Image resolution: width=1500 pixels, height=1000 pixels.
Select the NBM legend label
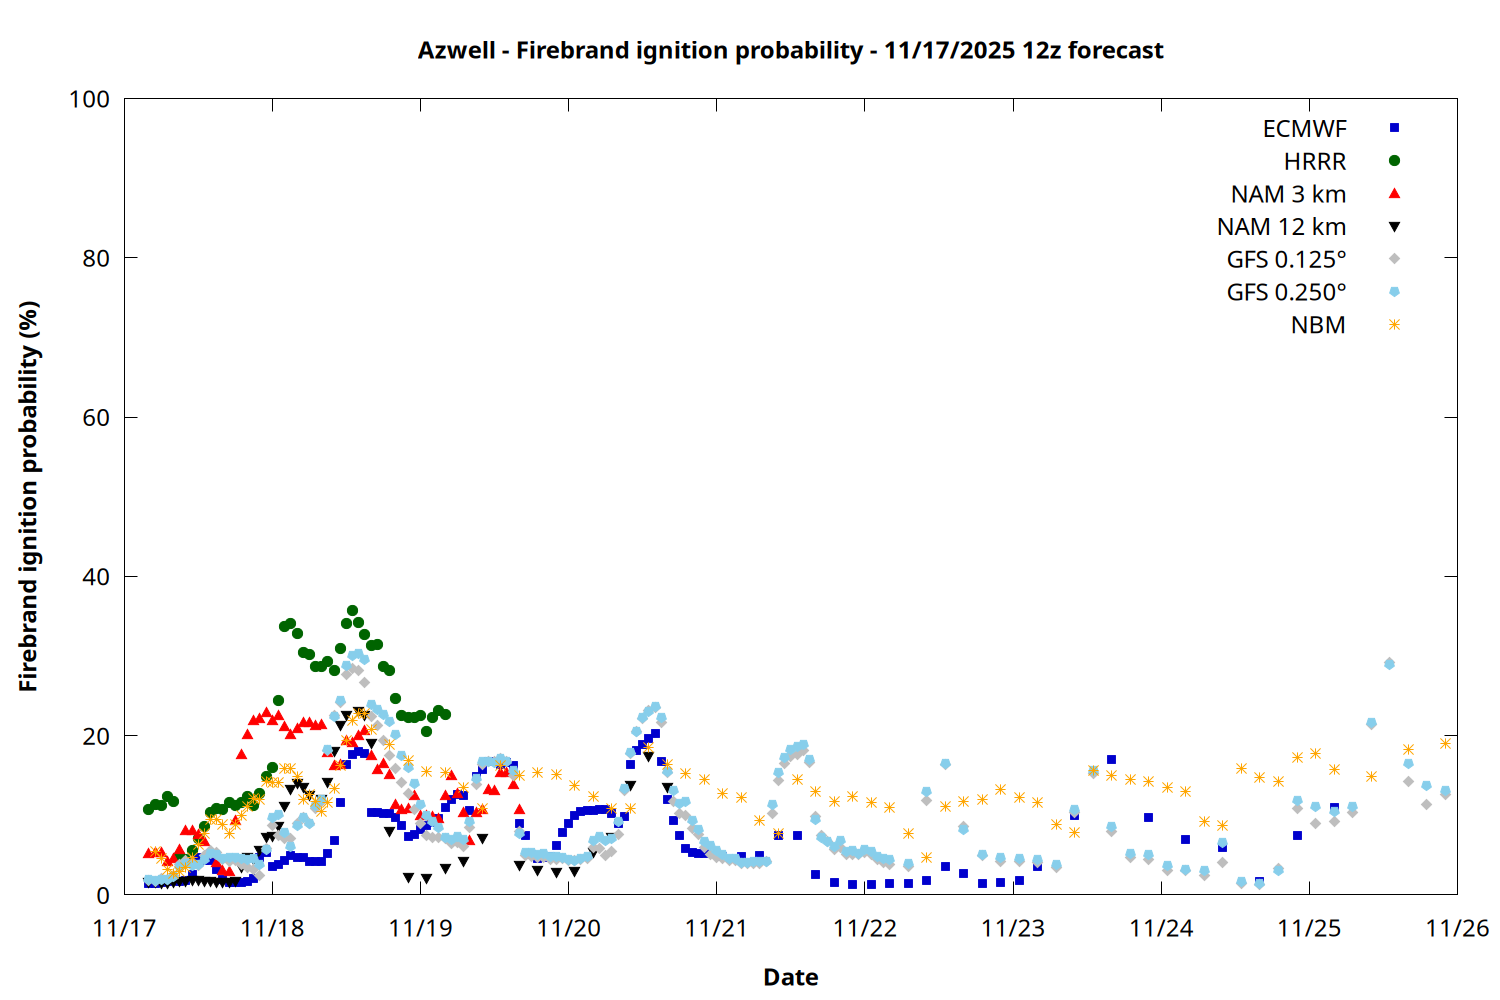[1318, 326]
